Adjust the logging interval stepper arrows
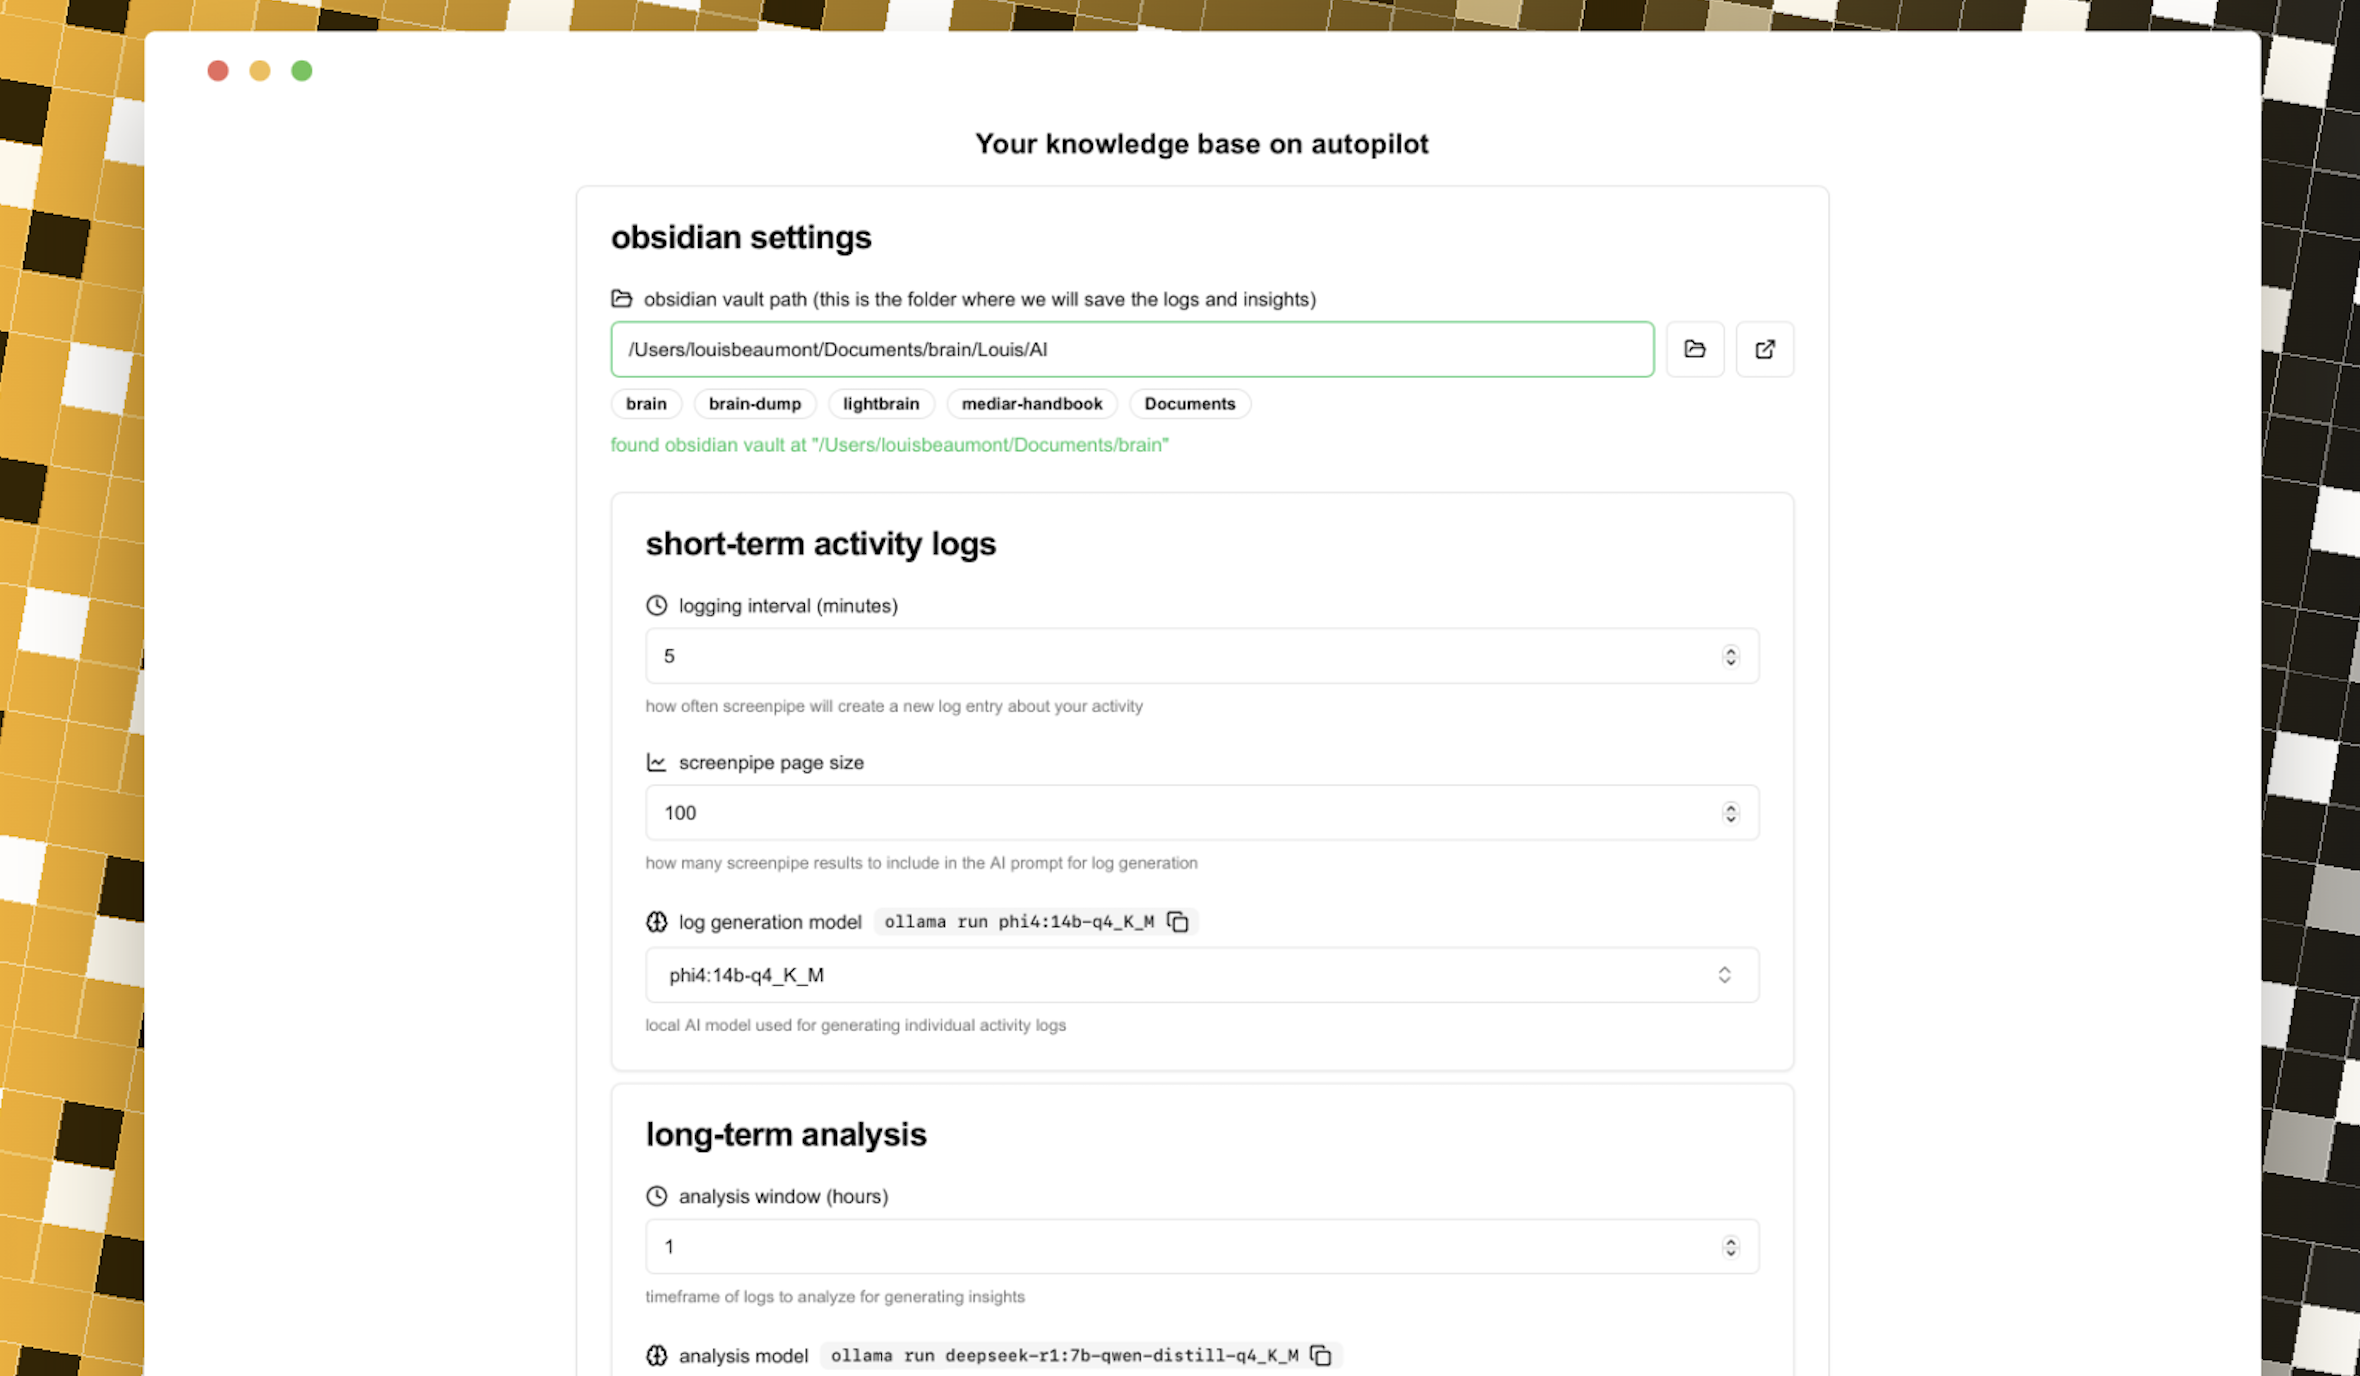The height and width of the screenshot is (1376, 2360). click(1730, 656)
